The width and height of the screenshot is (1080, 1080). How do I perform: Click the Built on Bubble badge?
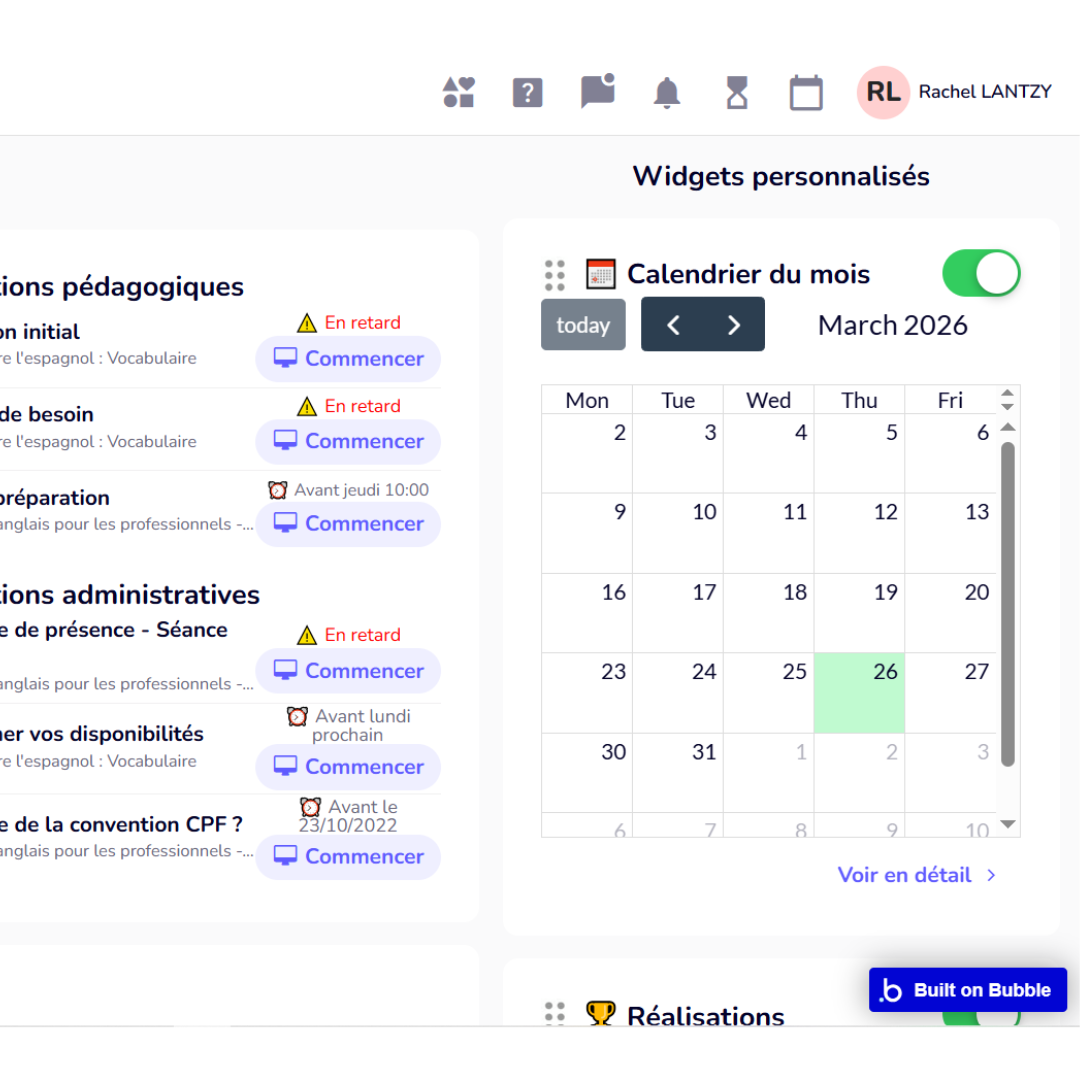(967, 990)
